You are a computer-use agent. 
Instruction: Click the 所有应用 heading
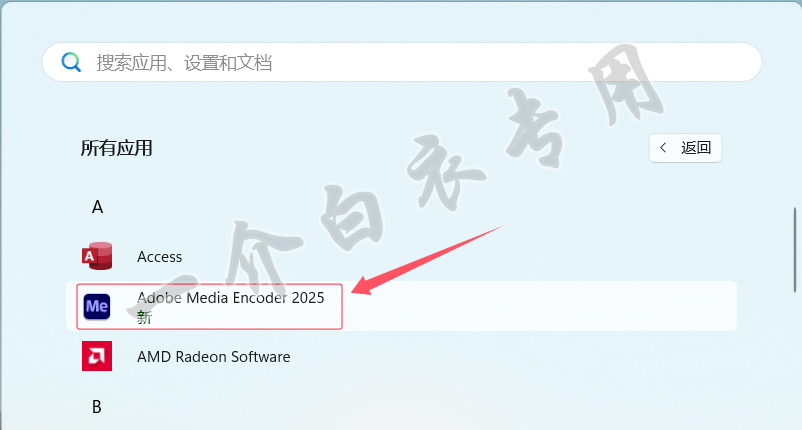[x=116, y=148]
